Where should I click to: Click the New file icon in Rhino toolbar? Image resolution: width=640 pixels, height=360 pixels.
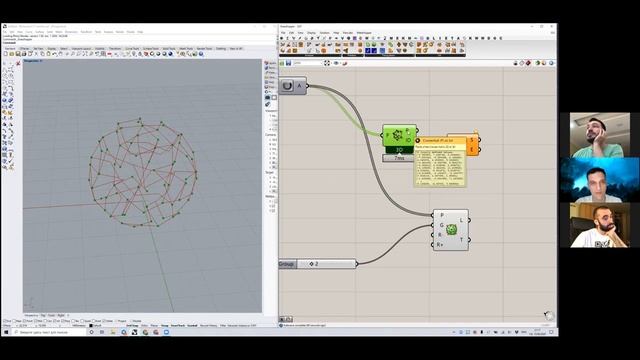click(6, 54)
